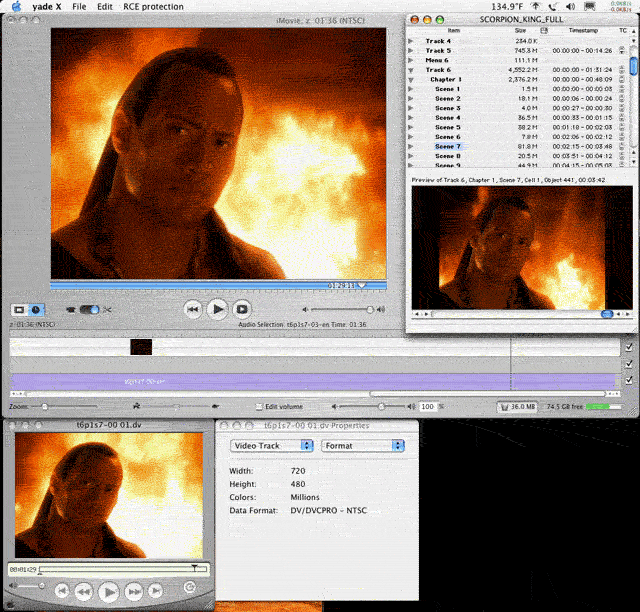Screen dimensions: 640x612
Task: Open the trash showing 36.0 MB
Action: point(517,407)
